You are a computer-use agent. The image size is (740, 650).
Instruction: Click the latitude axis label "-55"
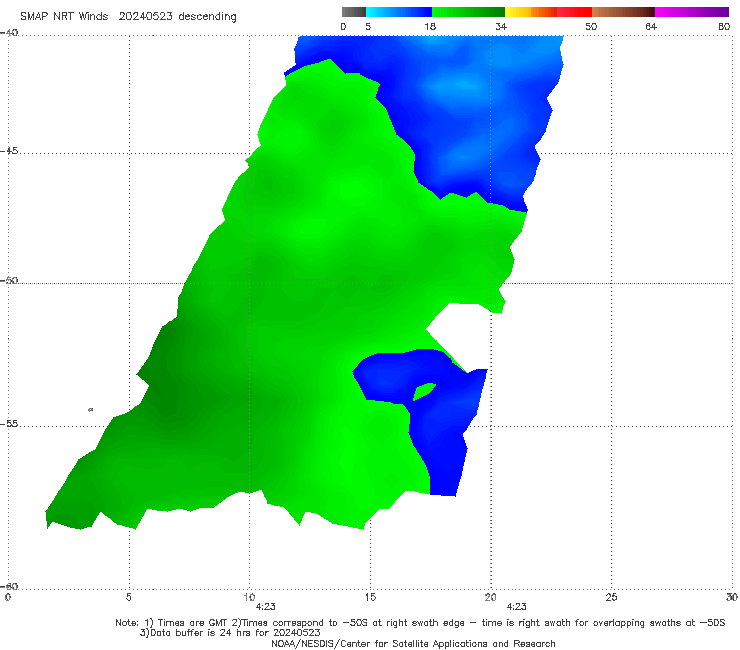point(9,423)
